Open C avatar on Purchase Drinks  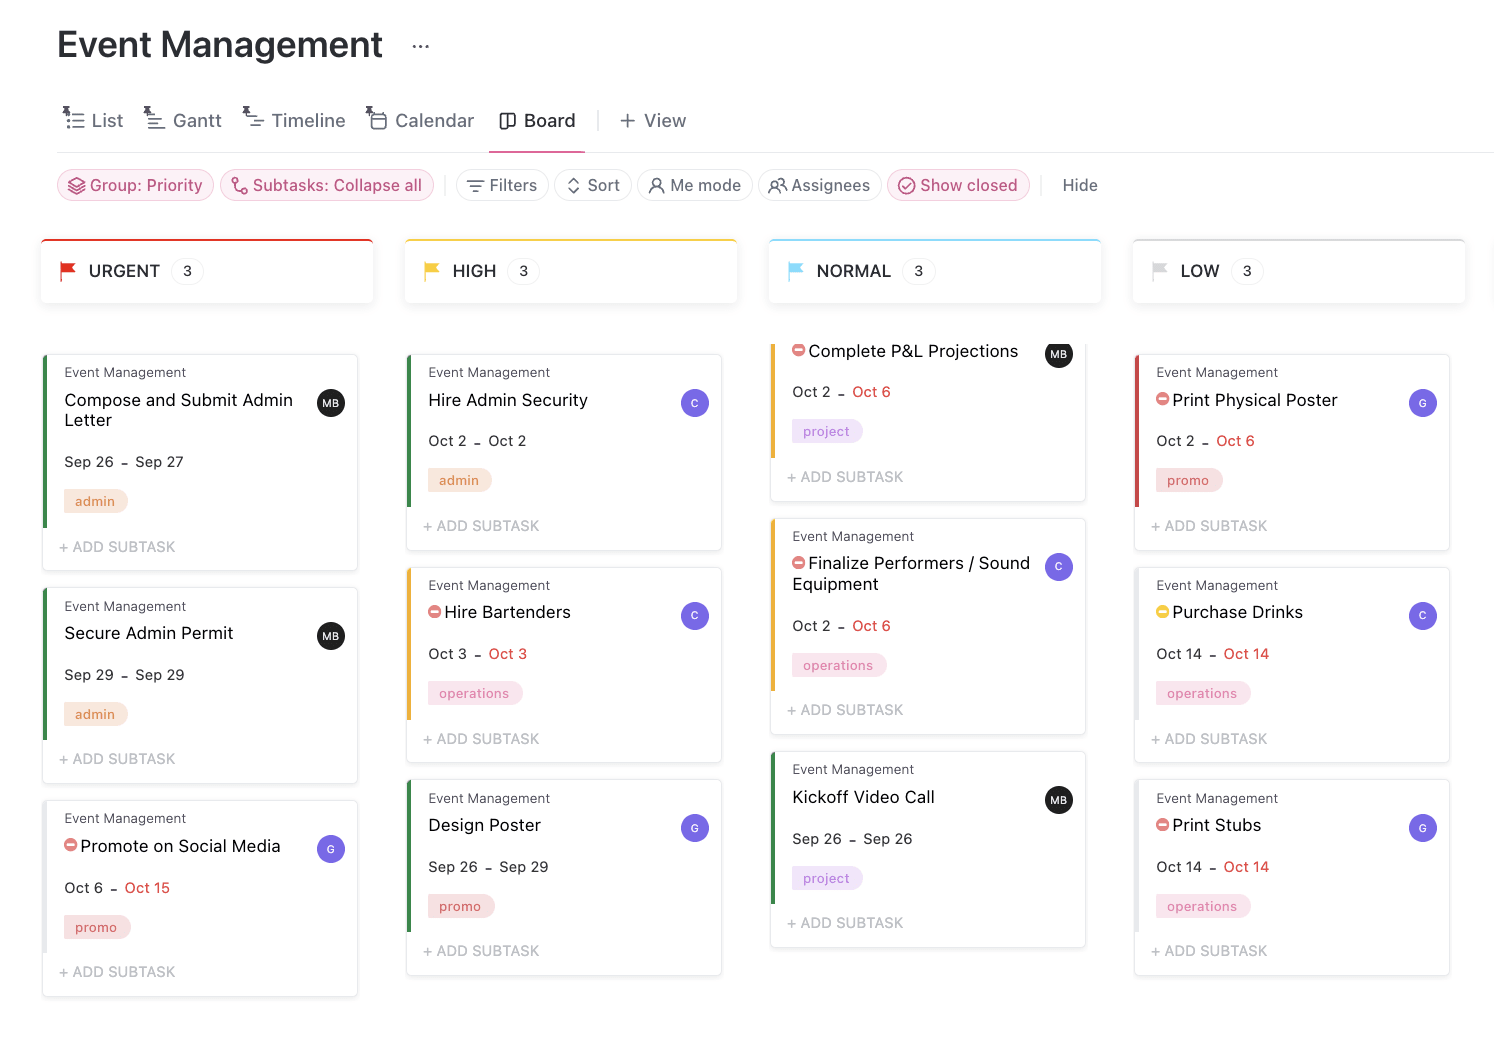1423,616
